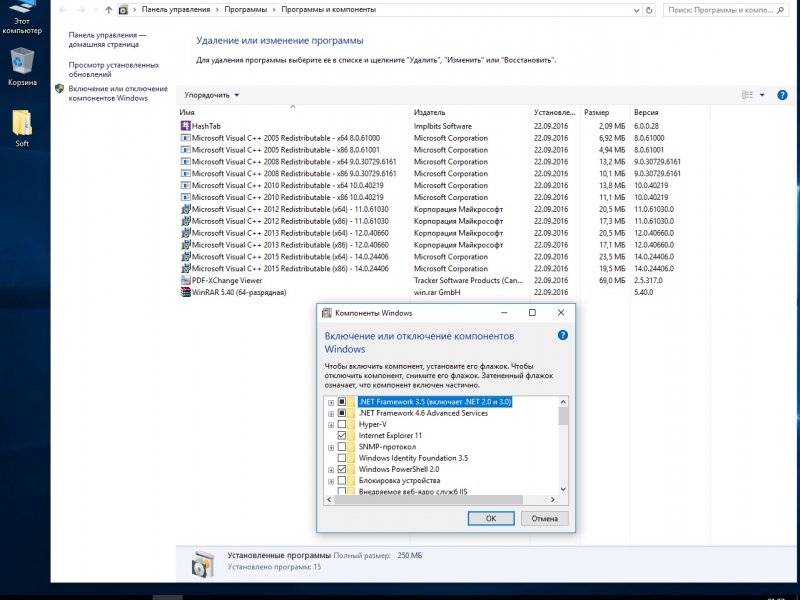Viewport: 800px width, 600px height.
Task: Click the Панель управления breadcrumb
Action: 176,10
